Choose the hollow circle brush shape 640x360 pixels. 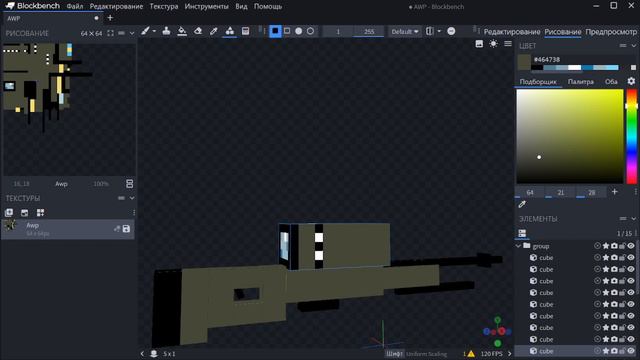(x=311, y=31)
